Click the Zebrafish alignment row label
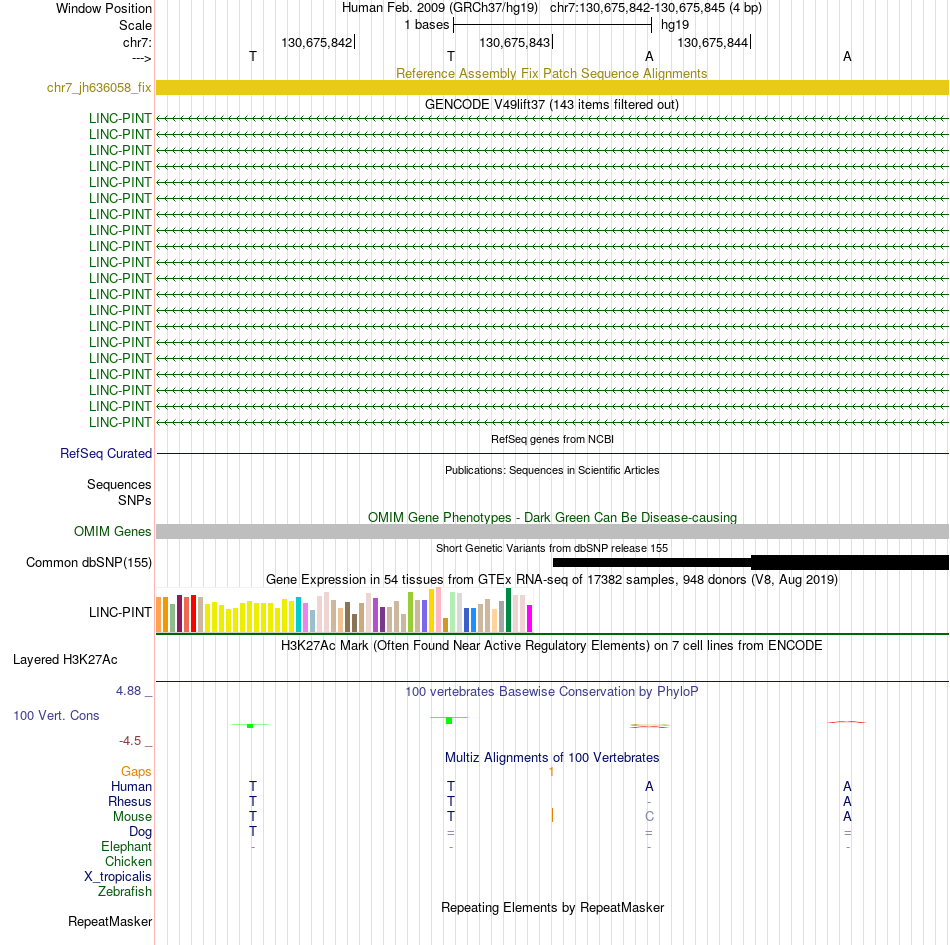 [125, 892]
